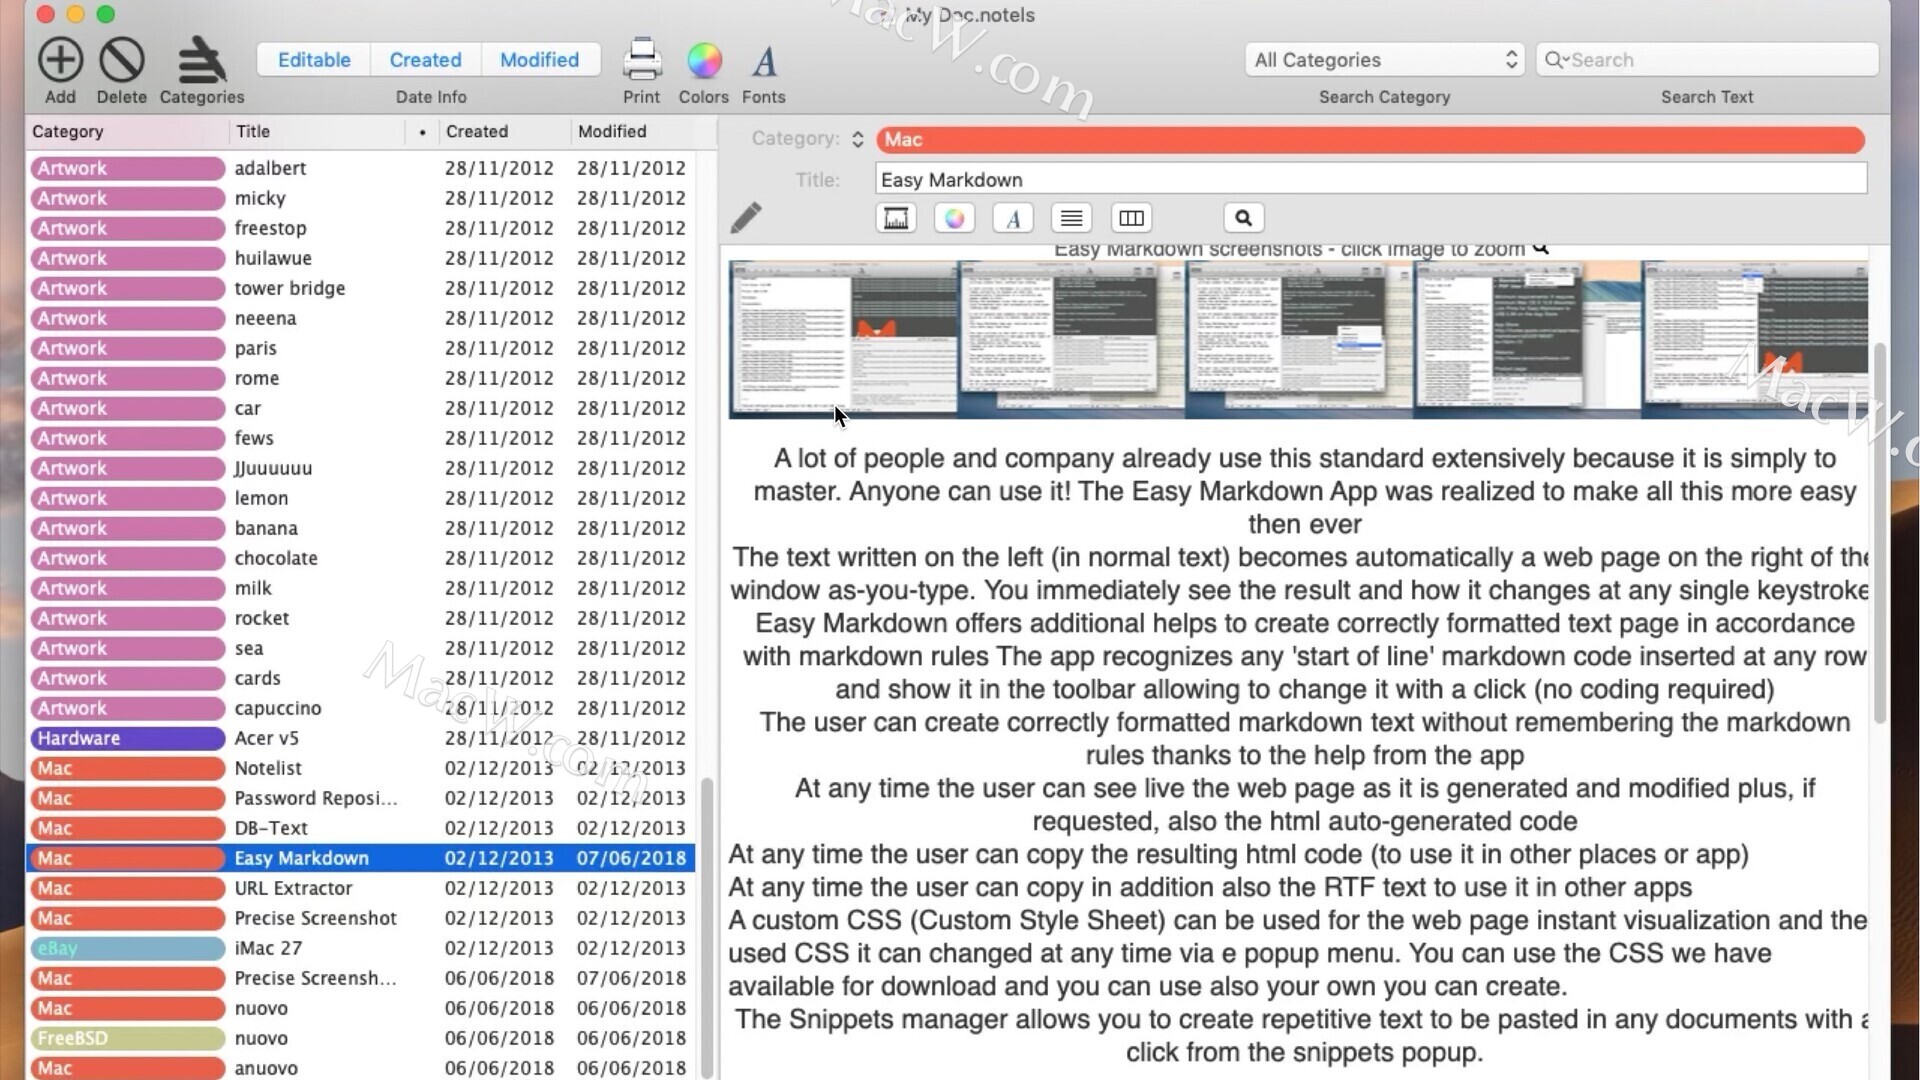Sort by the Category column header
1920x1080 pixels.
(127, 131)
